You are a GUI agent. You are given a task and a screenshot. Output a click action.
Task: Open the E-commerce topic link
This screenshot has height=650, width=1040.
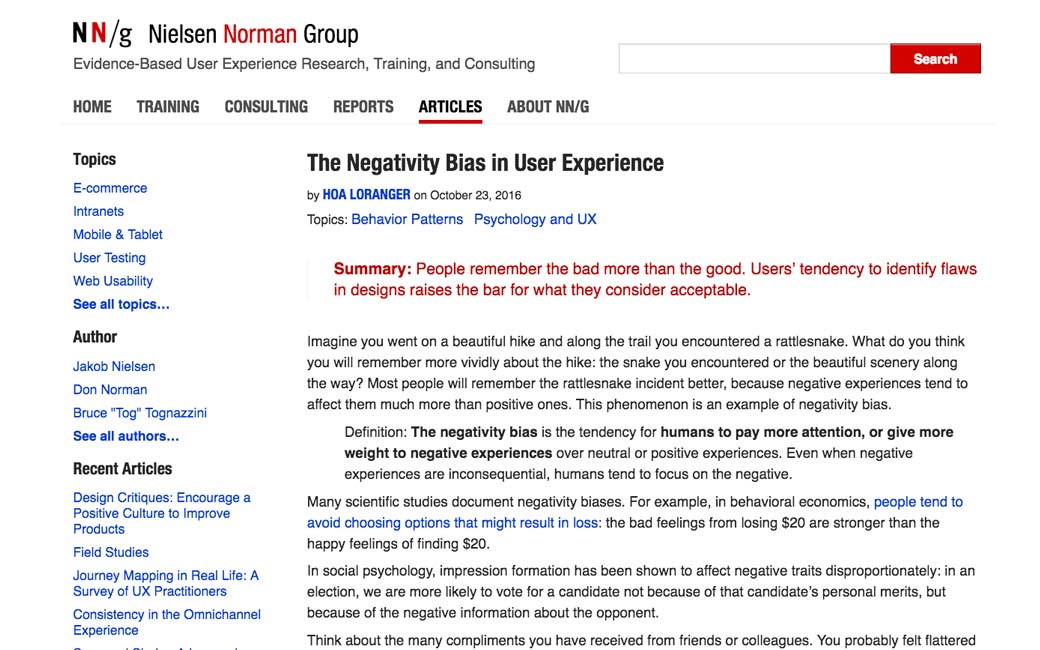pos(110,188)
